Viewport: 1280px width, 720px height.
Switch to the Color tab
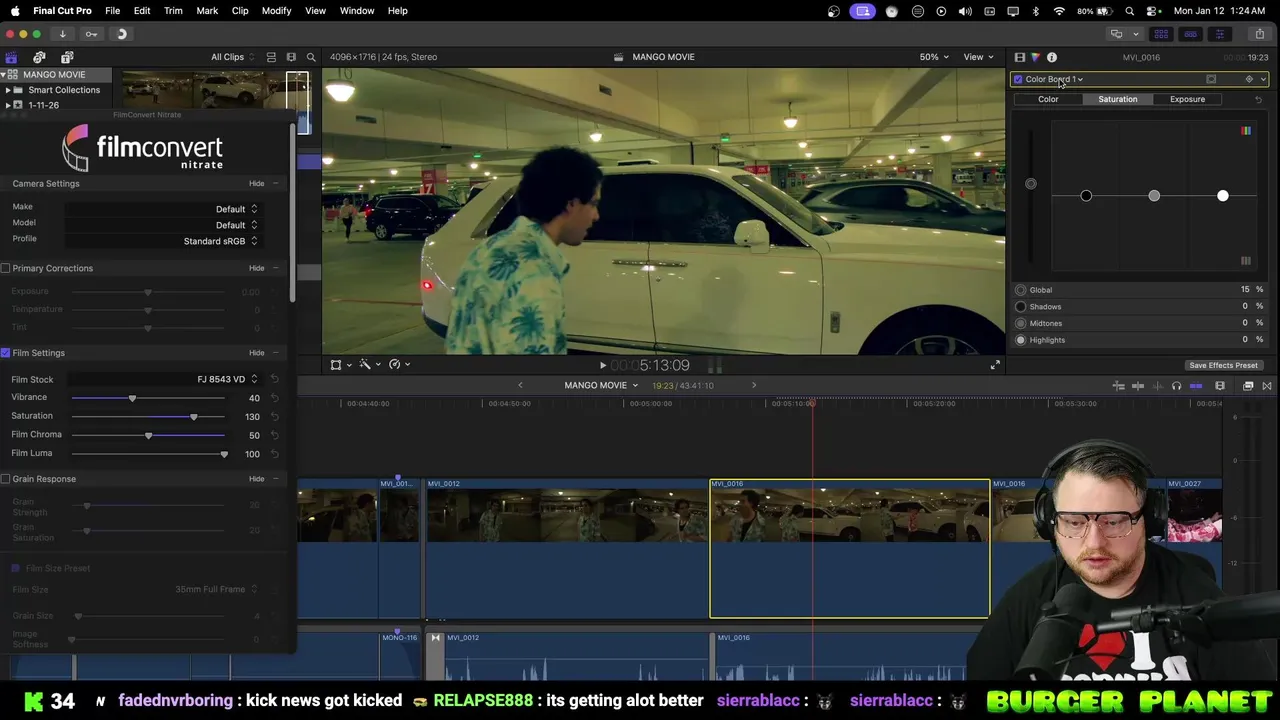1048,99
